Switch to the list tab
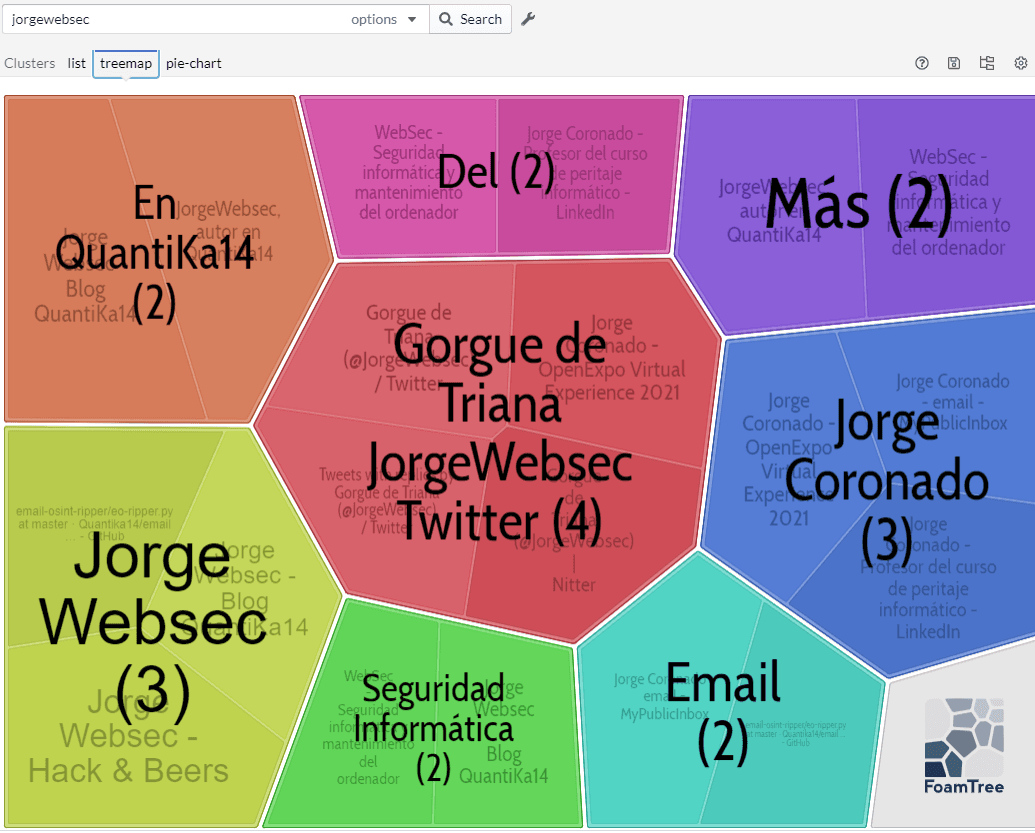 76,63
